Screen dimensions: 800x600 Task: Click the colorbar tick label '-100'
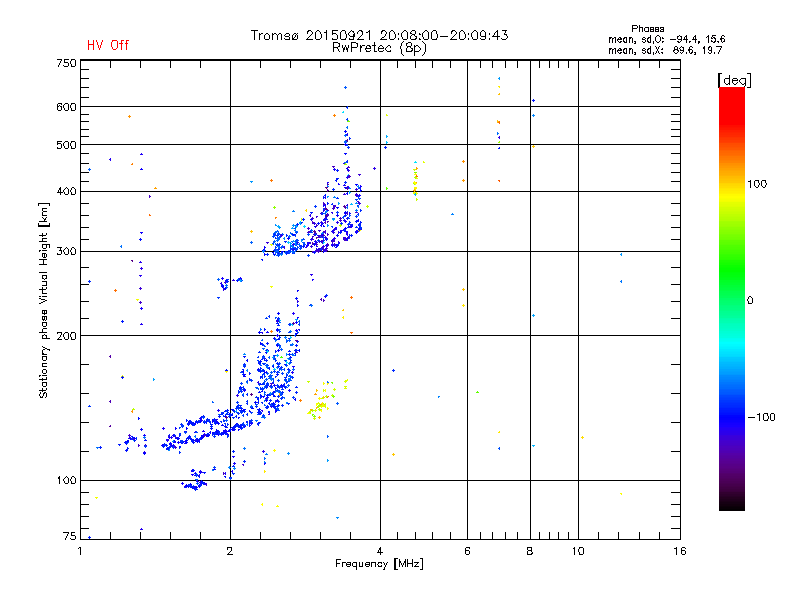pyautogui.click(x=761, y=417)
